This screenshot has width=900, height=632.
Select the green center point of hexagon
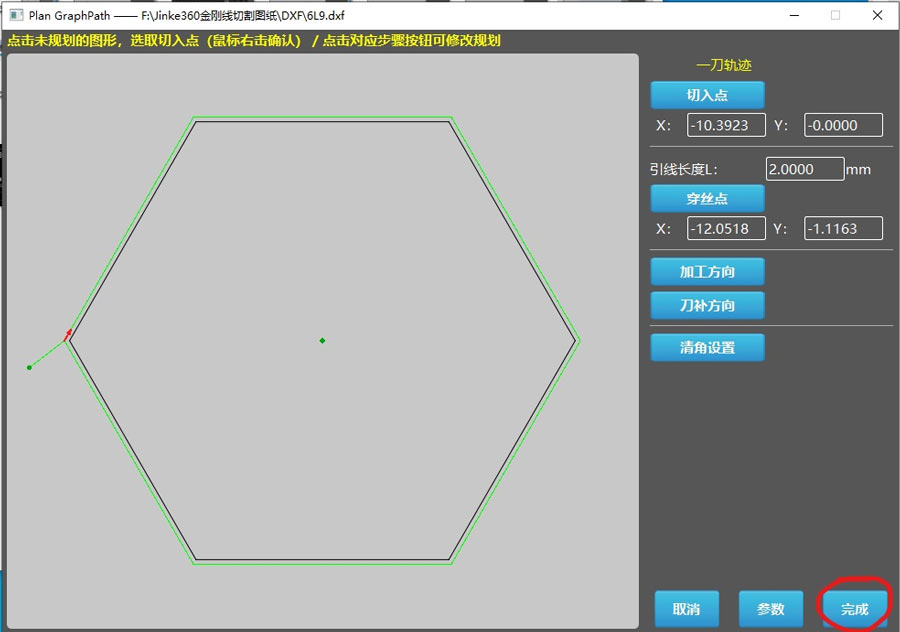[323, 340]
